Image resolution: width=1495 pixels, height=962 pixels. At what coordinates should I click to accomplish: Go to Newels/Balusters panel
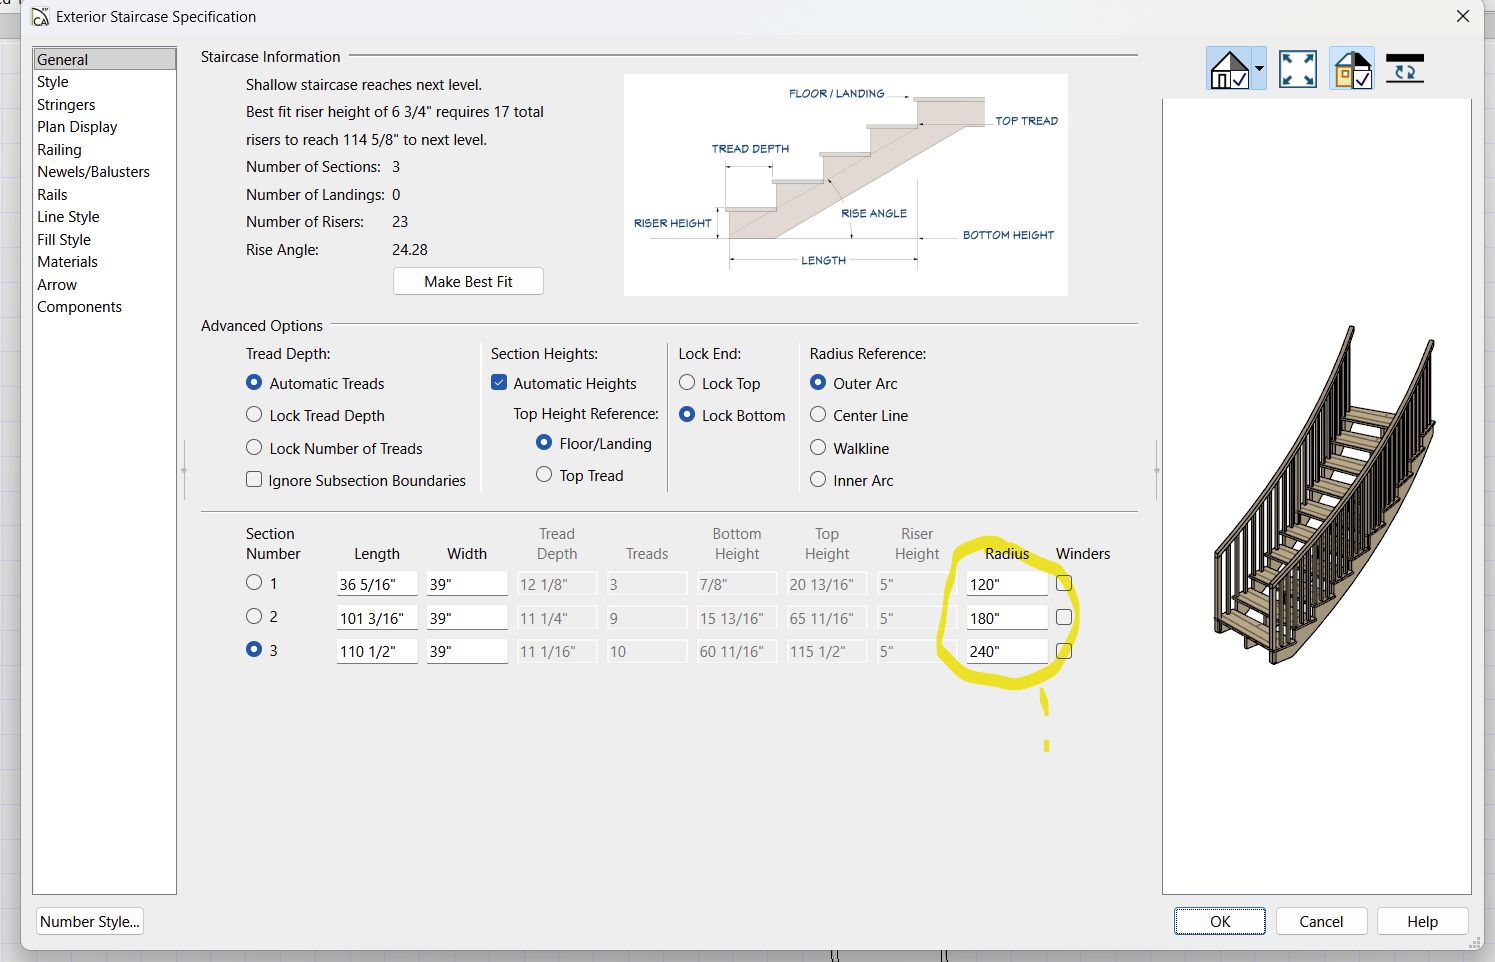click(x=93, y=172)
